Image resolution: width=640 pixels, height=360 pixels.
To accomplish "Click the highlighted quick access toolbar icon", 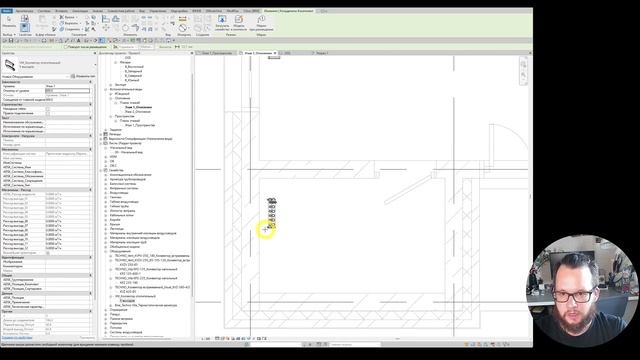I will (x=102, y=41).
